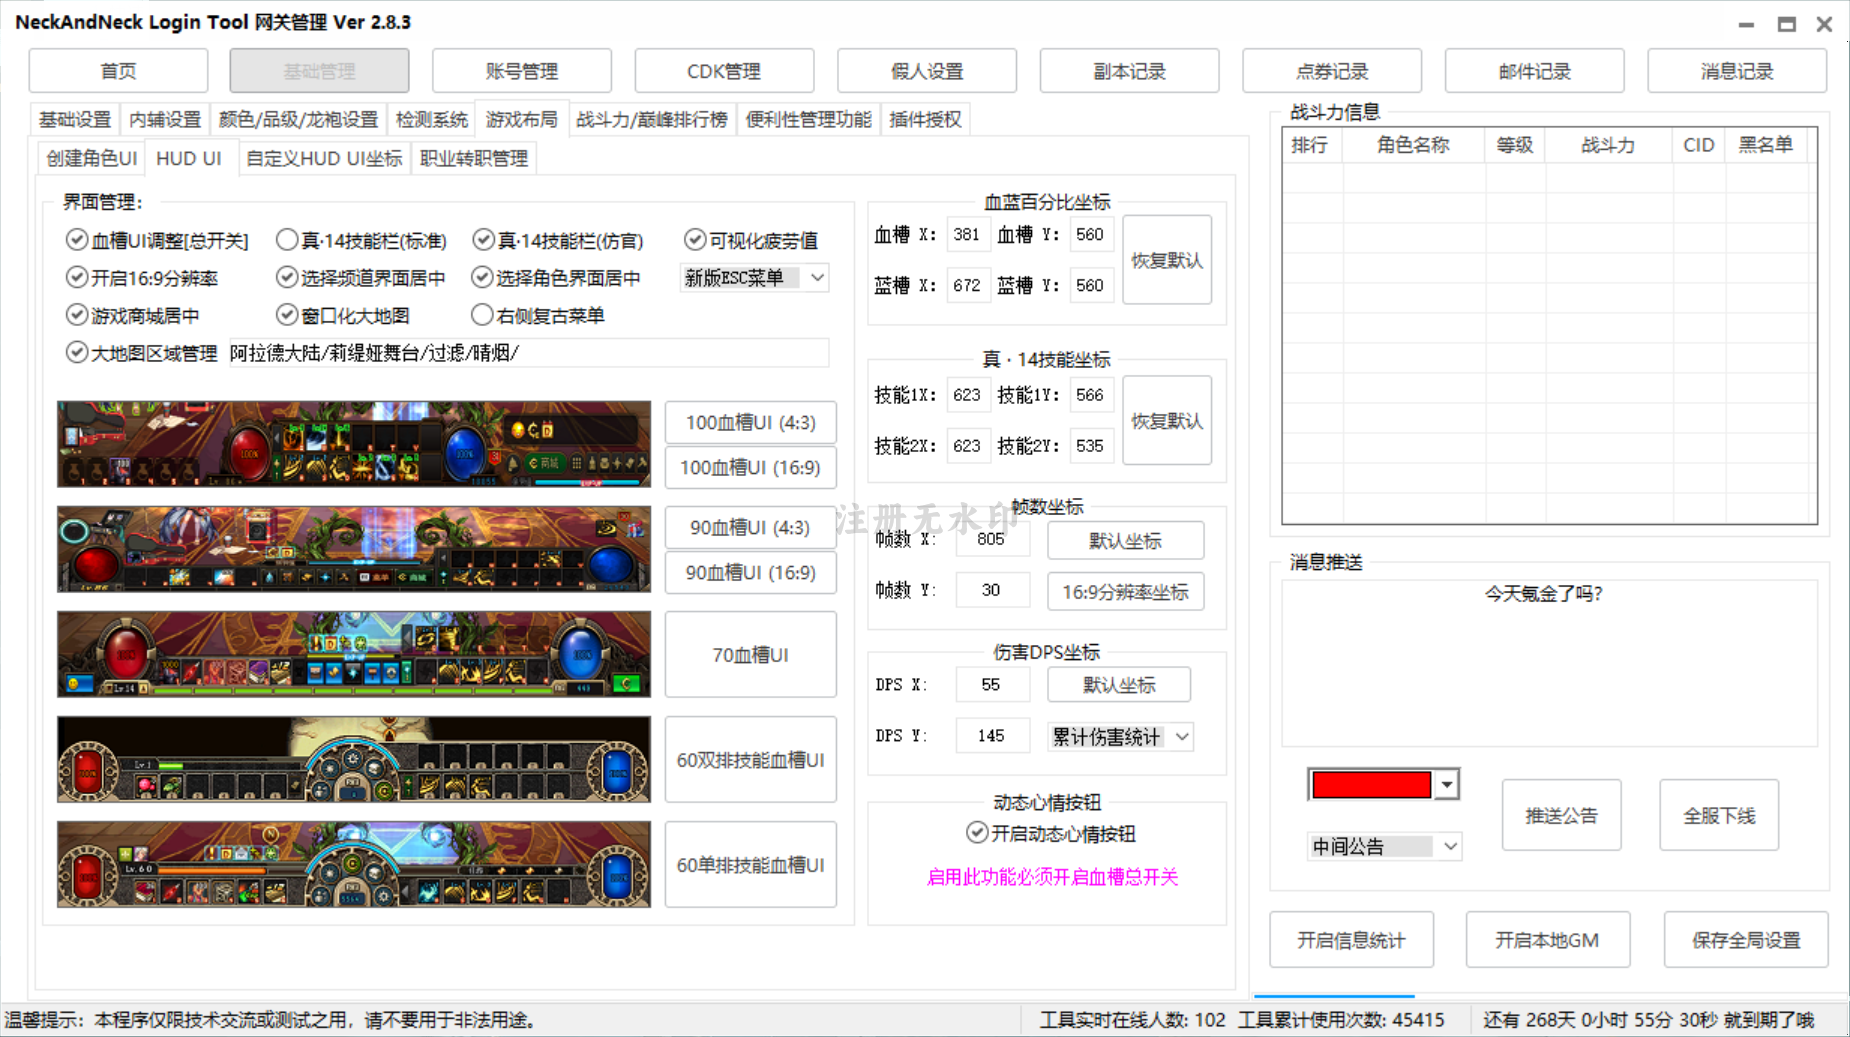Open the 首页 main tab
1850x1037 pixels.
point(118,71)
